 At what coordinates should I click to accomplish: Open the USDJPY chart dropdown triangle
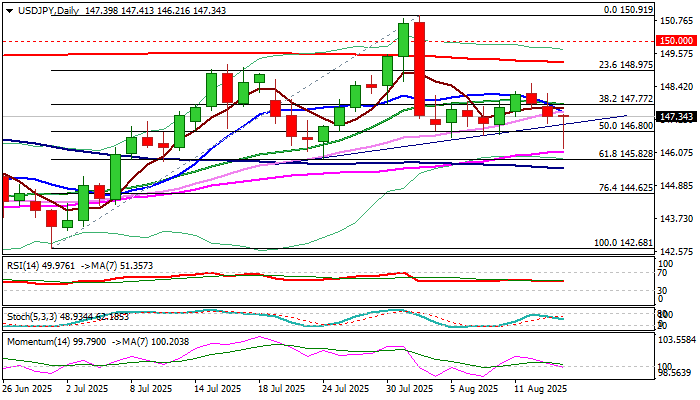(9, 11)
